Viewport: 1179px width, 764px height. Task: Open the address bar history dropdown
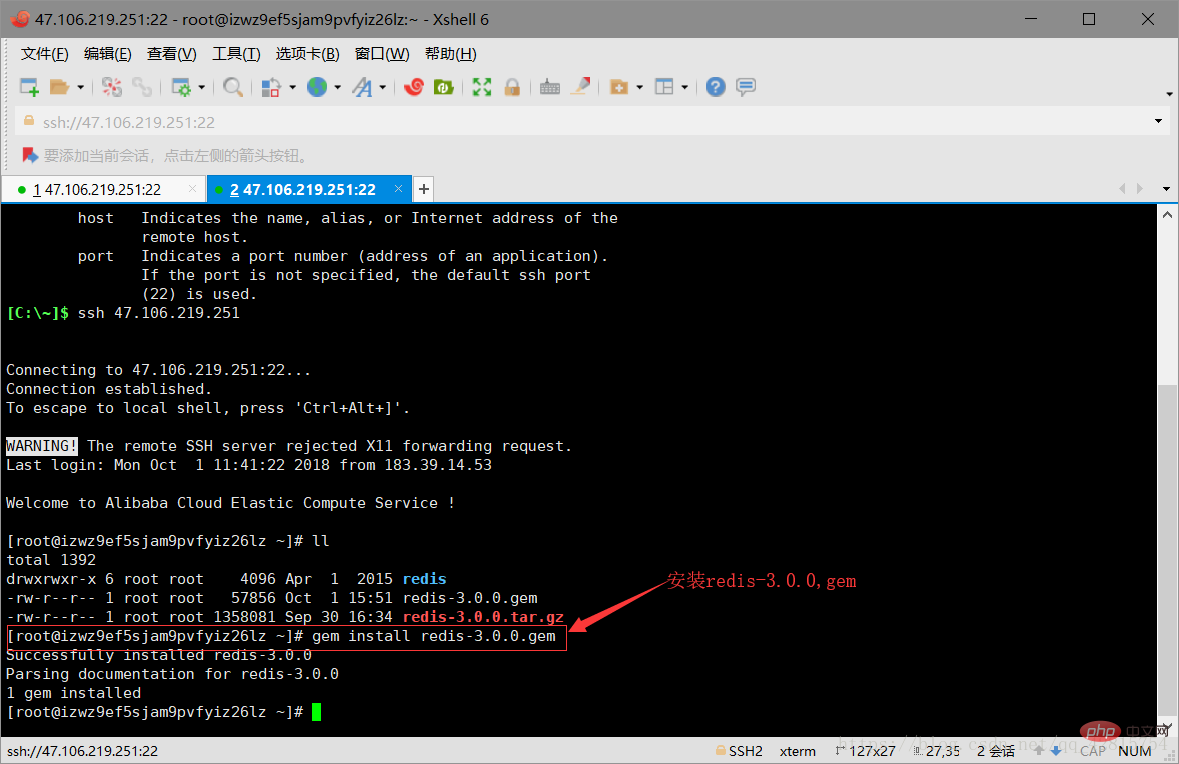click(1158, 121)
